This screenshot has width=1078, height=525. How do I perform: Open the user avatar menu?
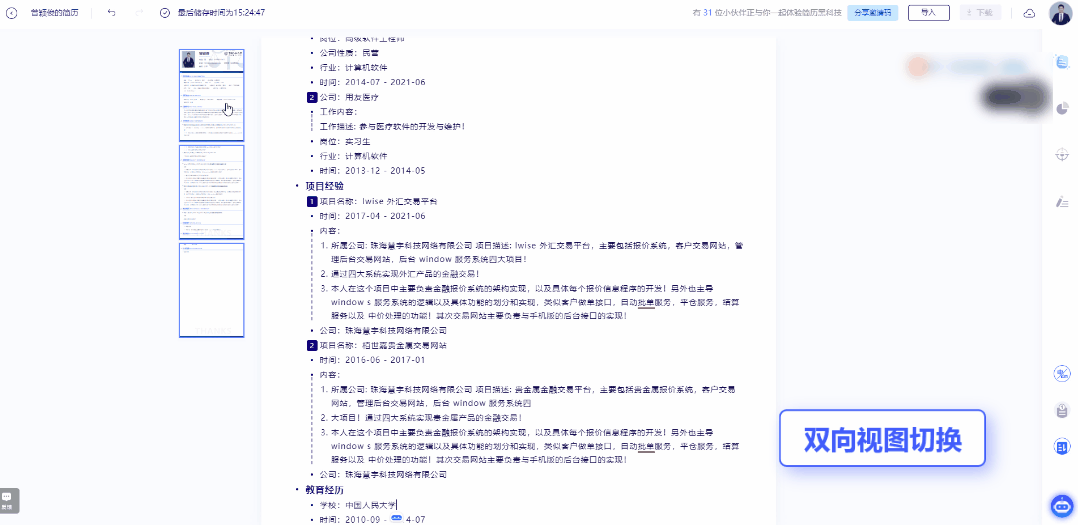1060,13
